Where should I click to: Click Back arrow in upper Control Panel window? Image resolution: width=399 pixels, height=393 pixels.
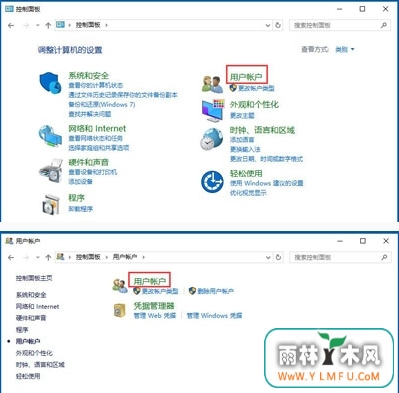click(11, 25)
